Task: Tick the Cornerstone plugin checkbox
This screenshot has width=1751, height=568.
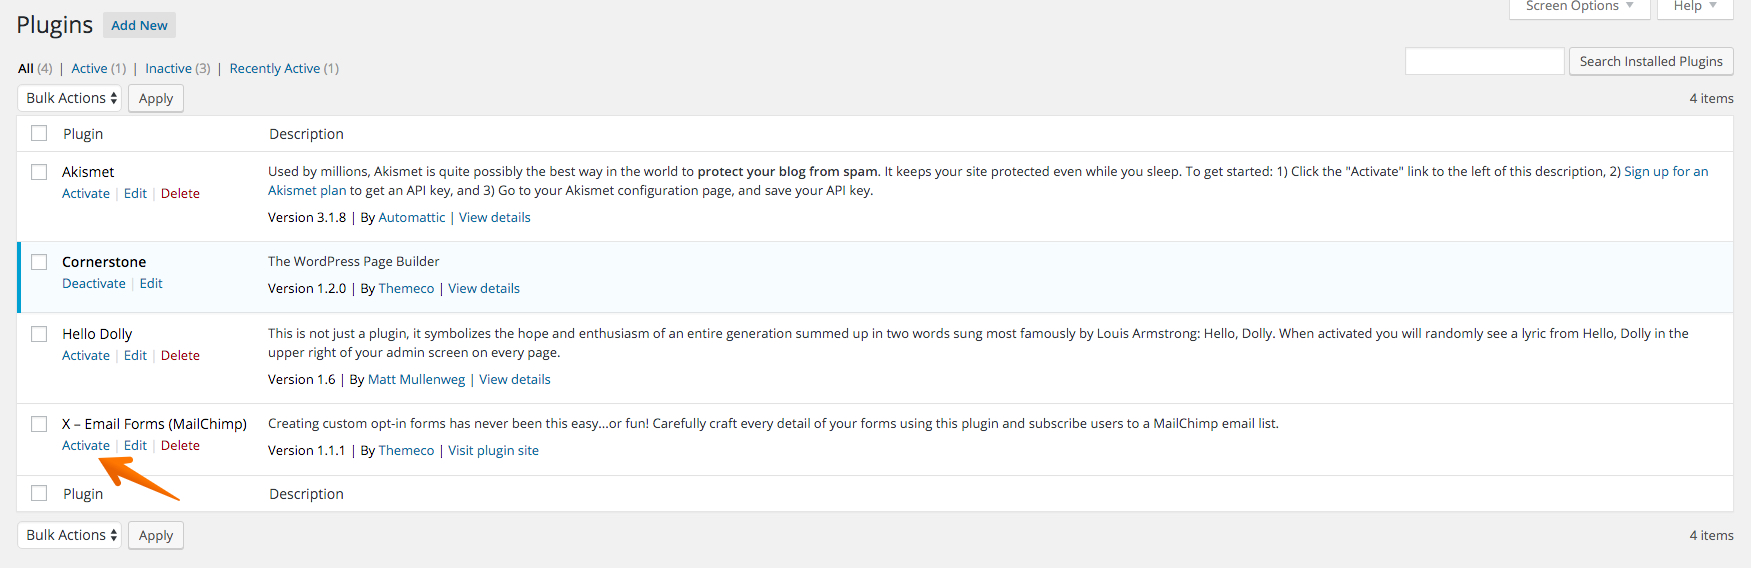Action: (39, 262)
